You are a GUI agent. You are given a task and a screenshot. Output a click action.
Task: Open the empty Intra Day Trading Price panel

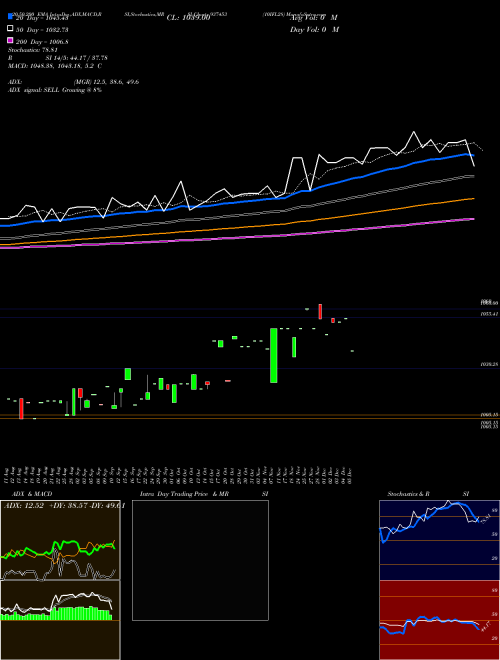click(x=200, y=560)
